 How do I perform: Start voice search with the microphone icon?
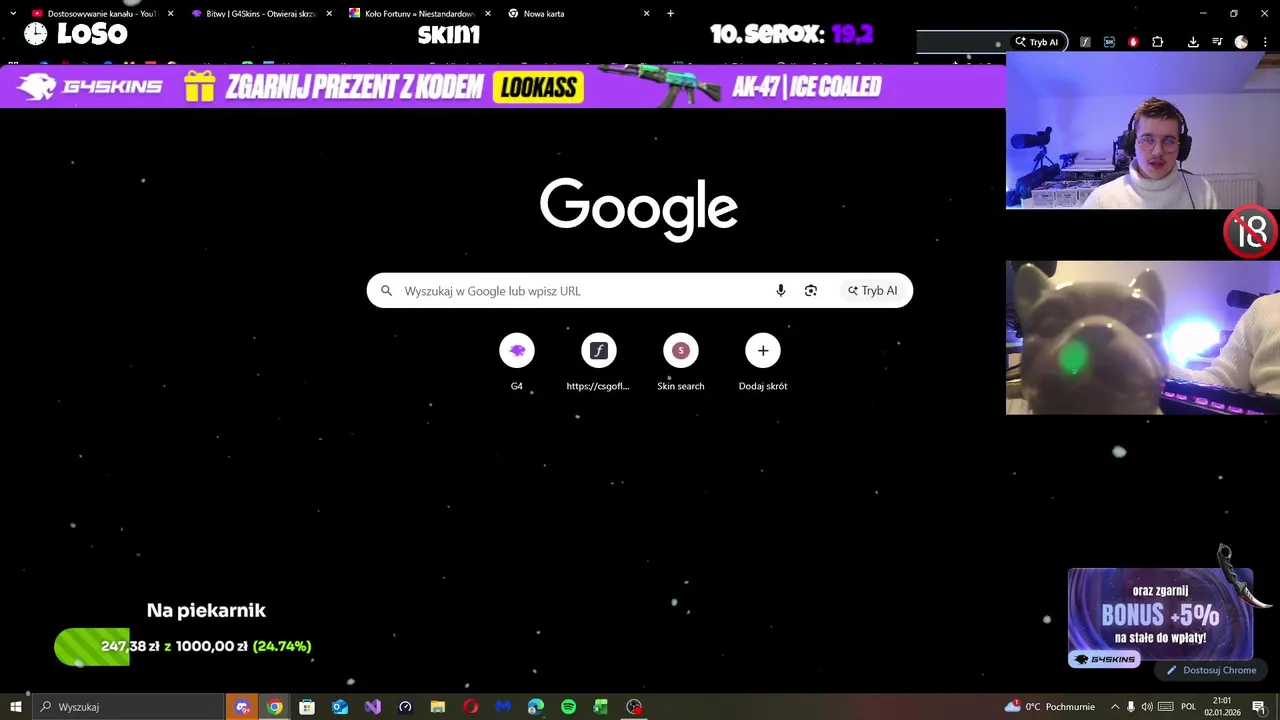[x=781, y=291]
